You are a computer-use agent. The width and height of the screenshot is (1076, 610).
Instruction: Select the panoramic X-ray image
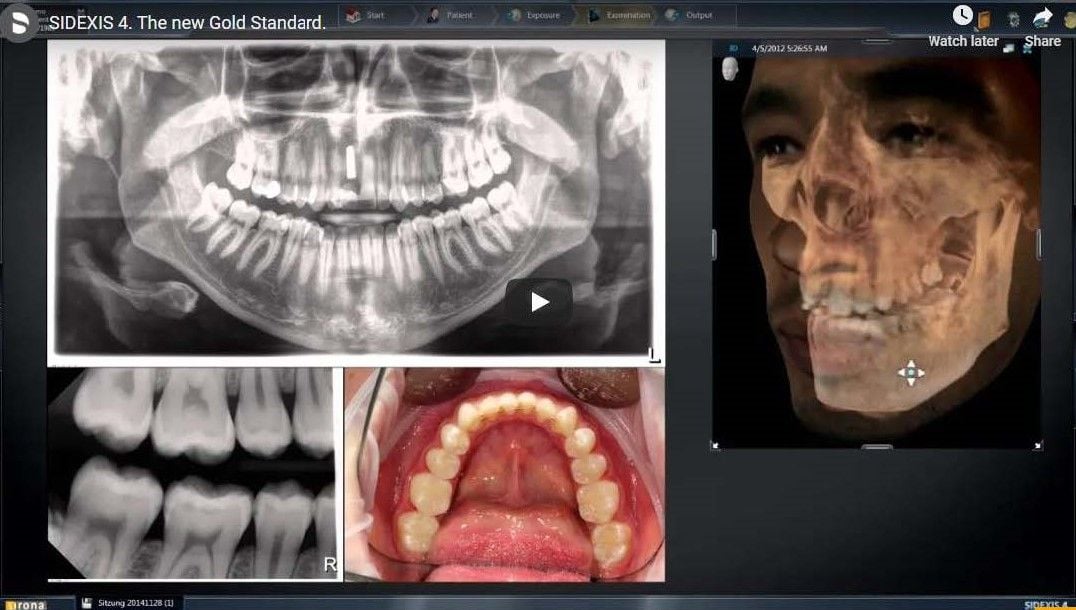[x=355, y=202]
